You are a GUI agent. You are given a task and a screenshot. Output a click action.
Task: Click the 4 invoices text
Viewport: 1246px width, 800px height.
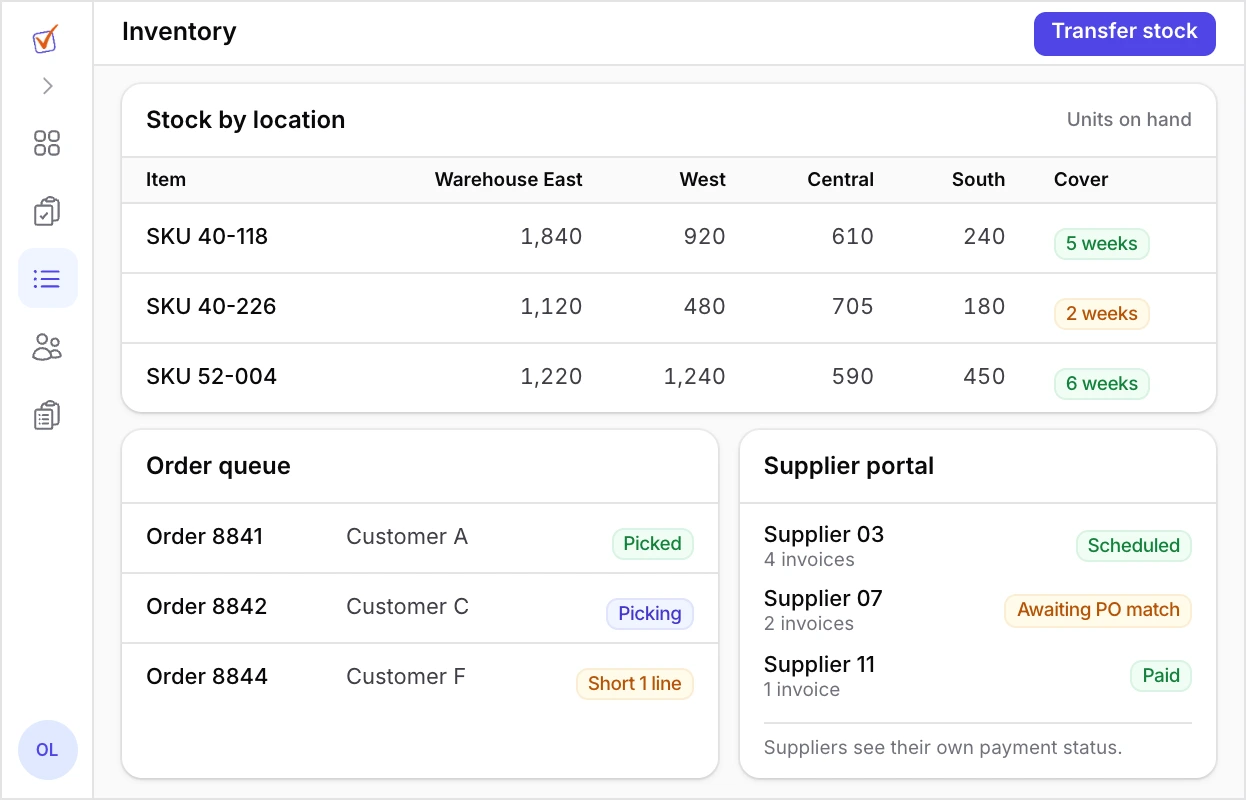[x=809, y=560]
